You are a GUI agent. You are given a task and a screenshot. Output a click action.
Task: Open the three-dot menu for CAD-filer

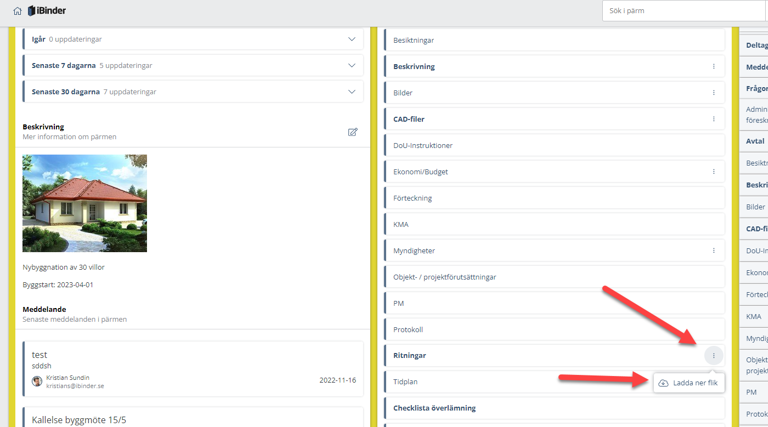coord(714,119)
